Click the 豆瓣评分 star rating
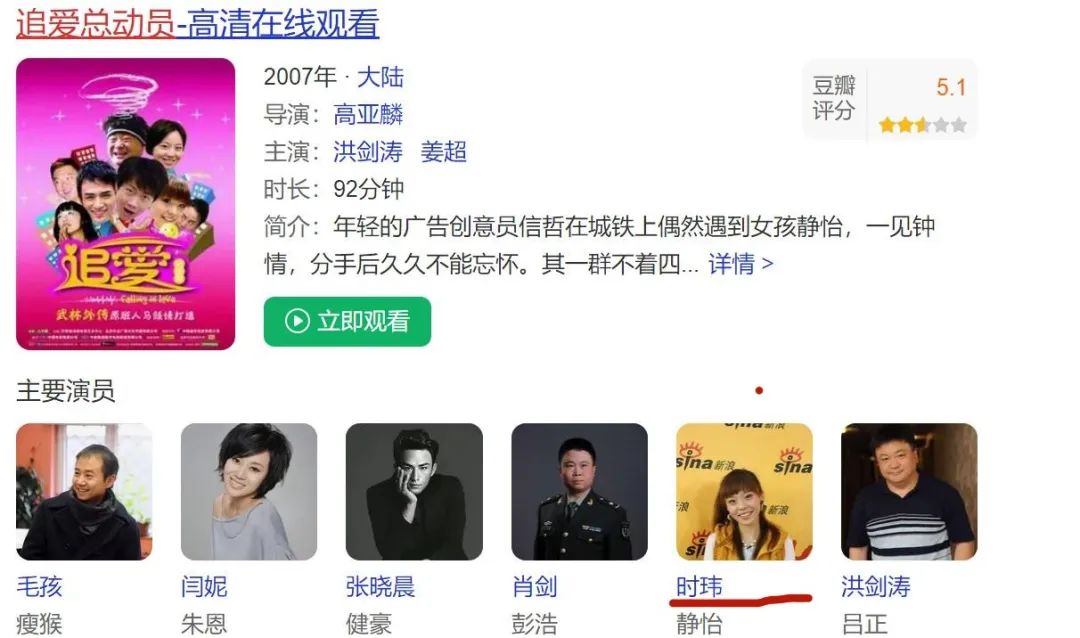The image size is (1080, 638). tap(922, 125)
